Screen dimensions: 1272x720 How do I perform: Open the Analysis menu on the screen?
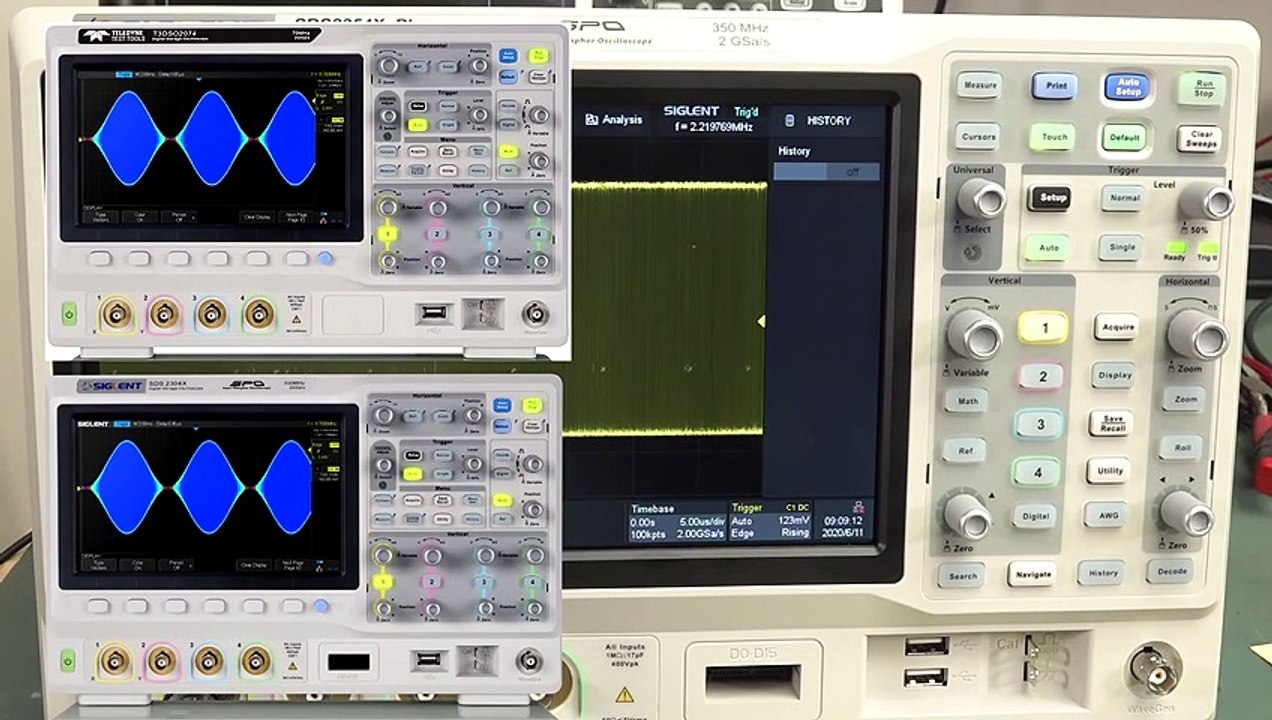pyautogui.click(x=614, y=120)
